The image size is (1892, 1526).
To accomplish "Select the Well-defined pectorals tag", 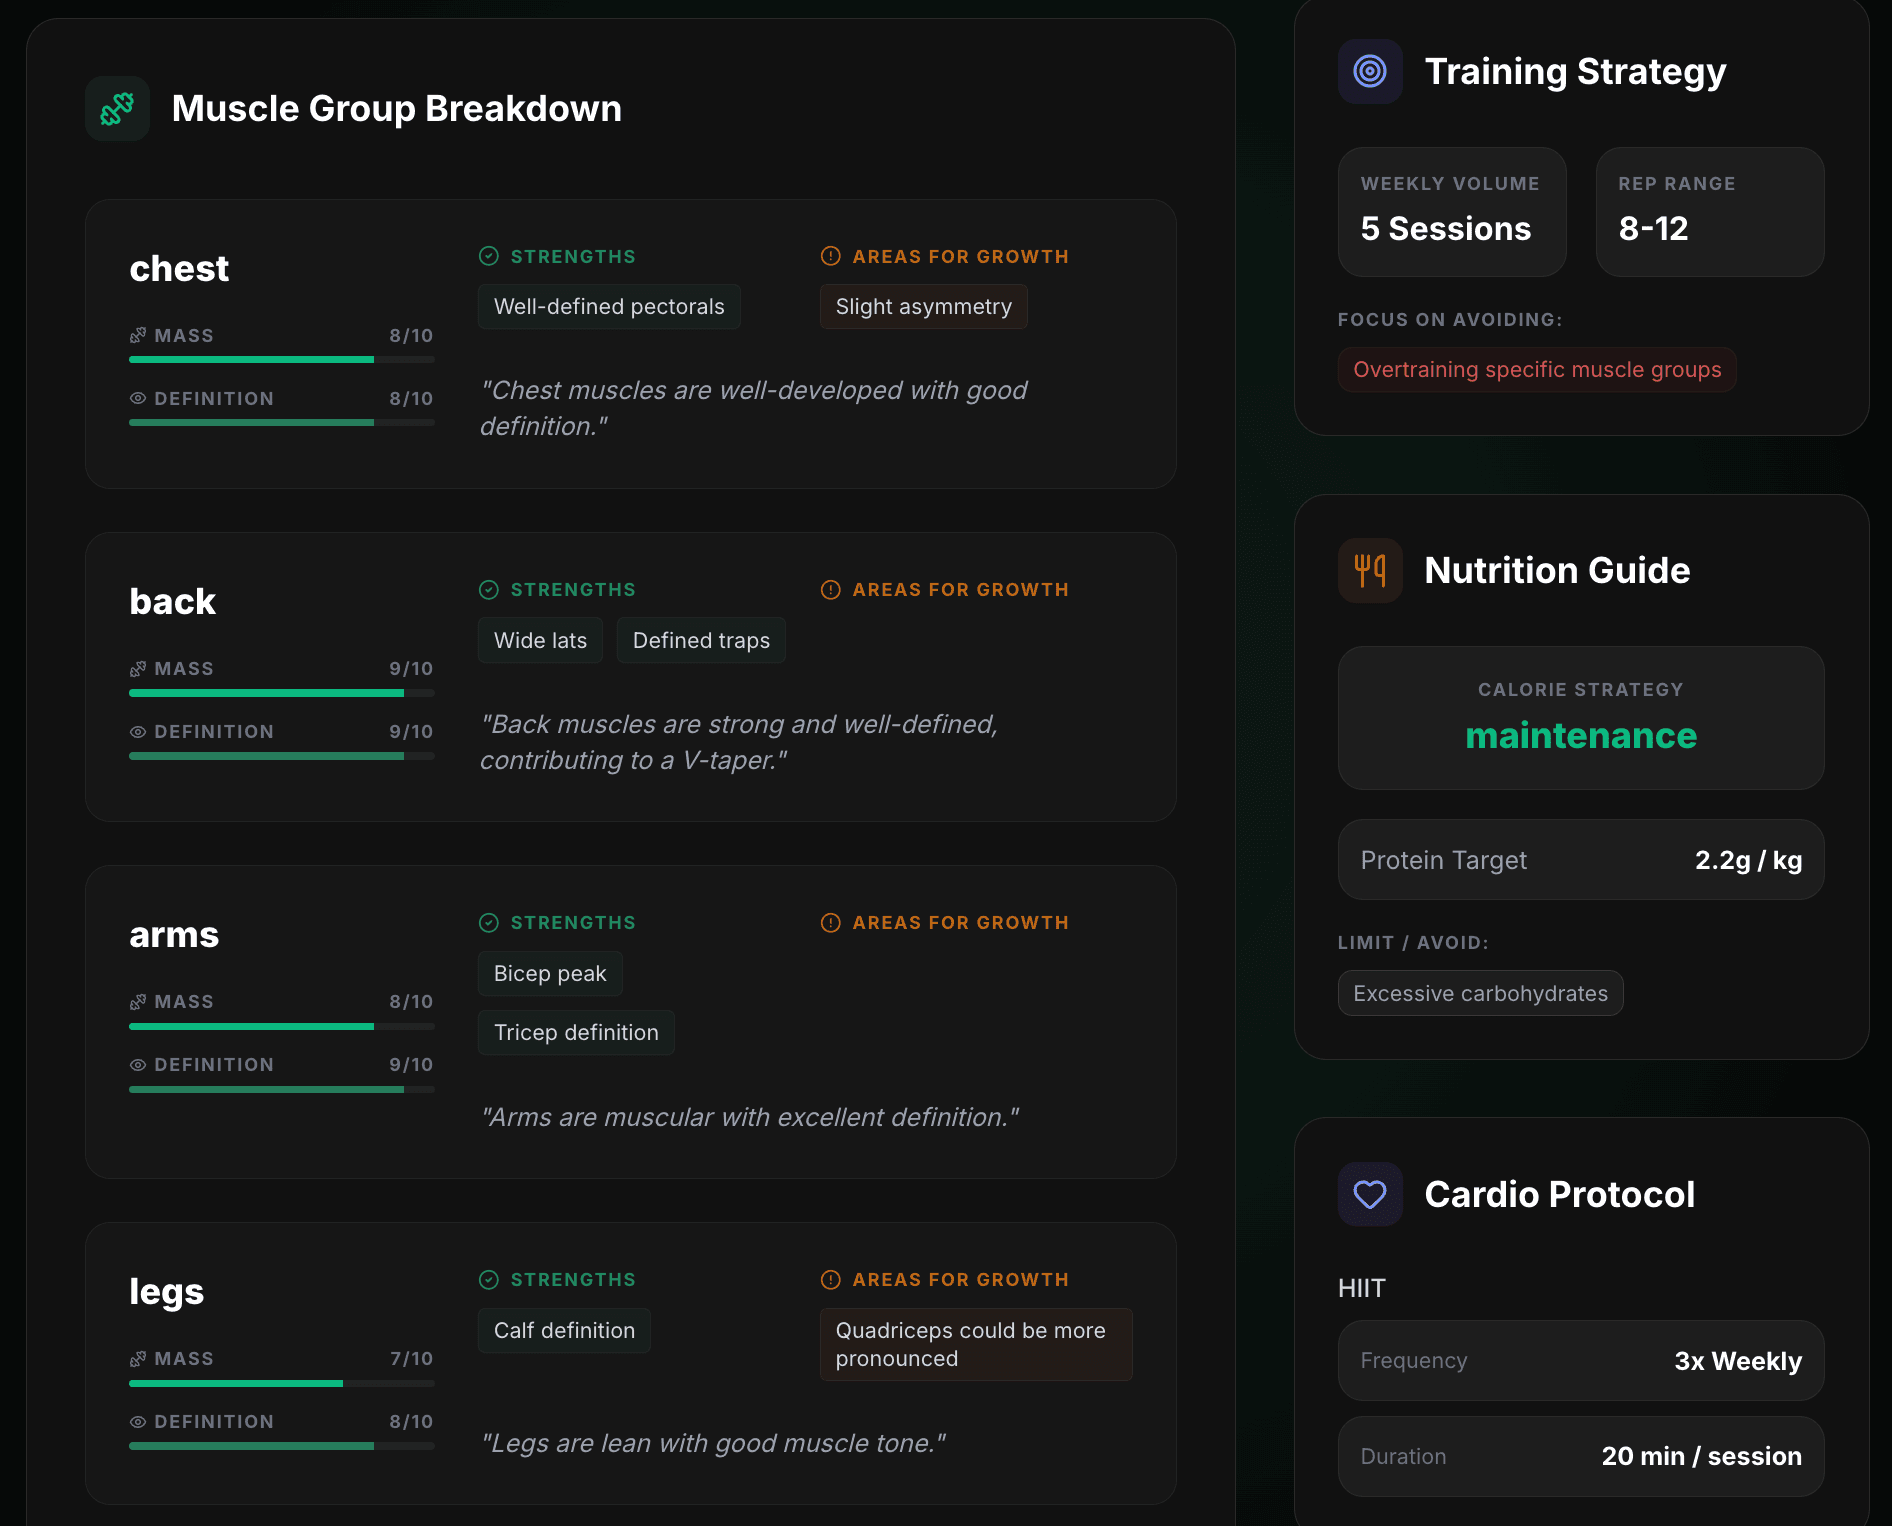I will point(608,307).
